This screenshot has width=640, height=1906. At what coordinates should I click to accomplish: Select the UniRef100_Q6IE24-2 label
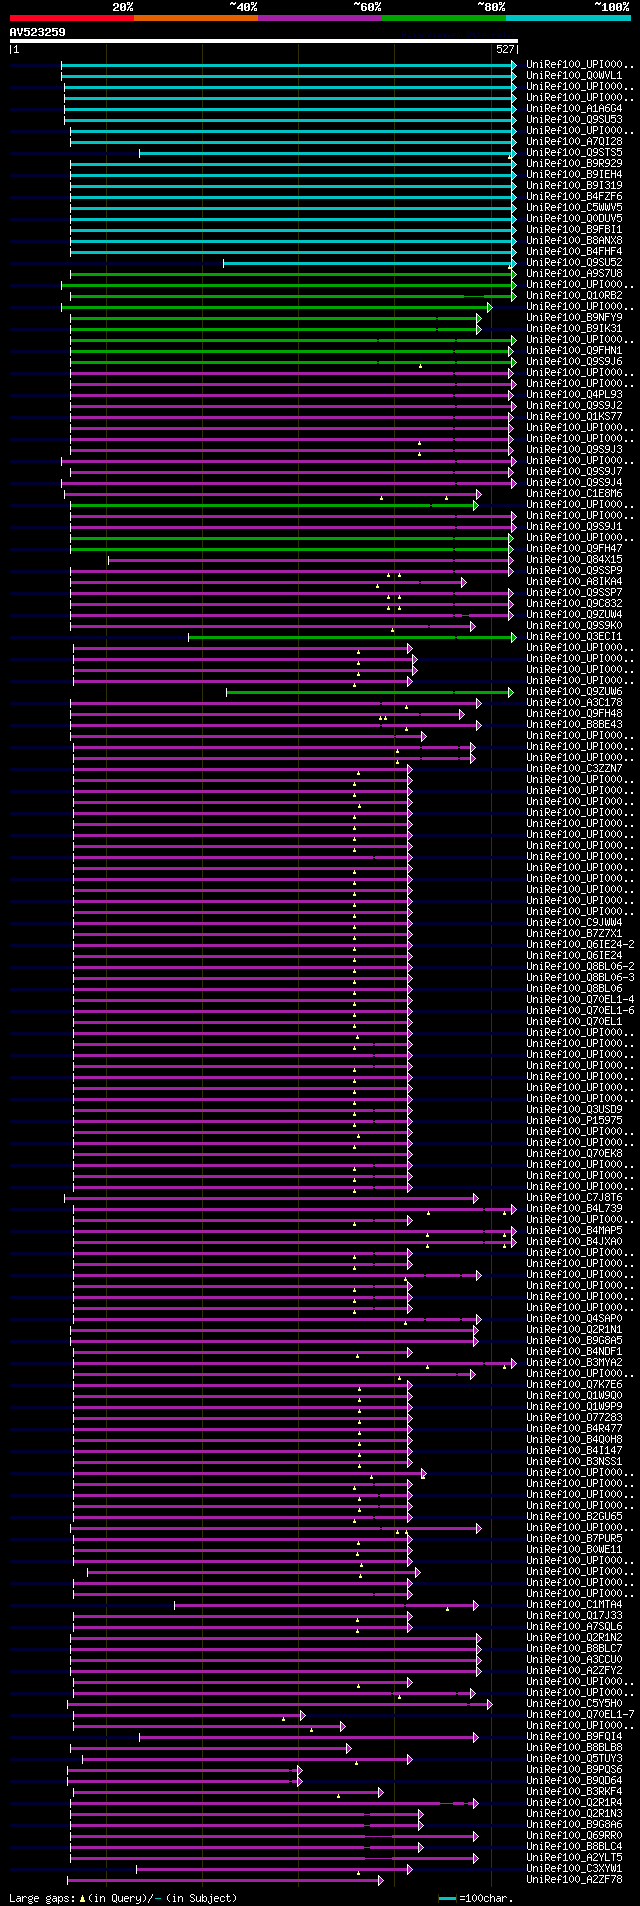(580, 944)
